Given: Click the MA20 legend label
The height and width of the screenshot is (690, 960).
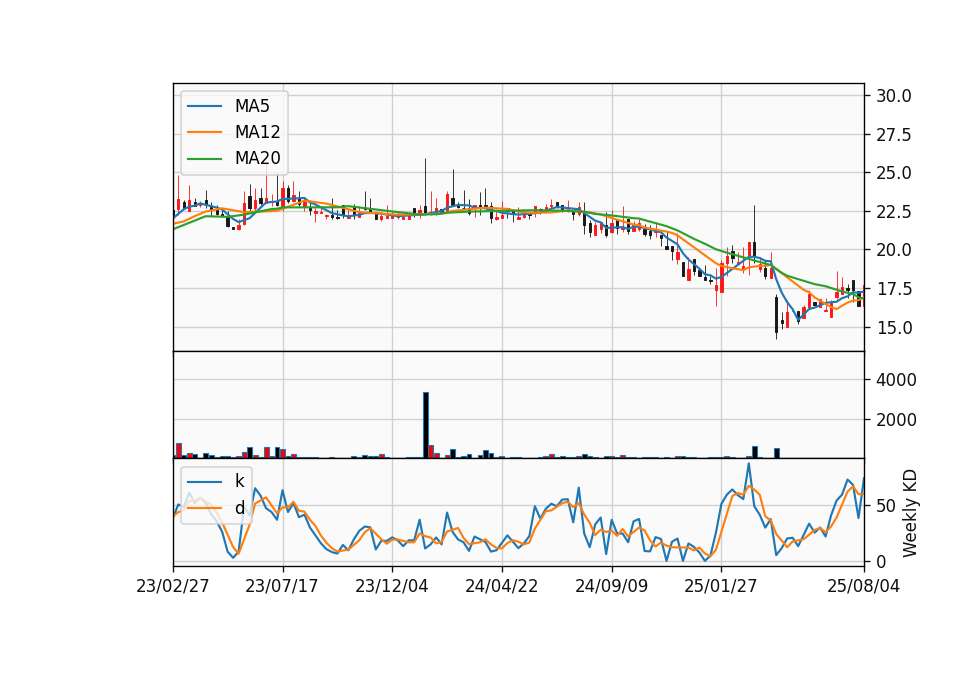Looking at the screenshot, I should click(x=257, y=158).
